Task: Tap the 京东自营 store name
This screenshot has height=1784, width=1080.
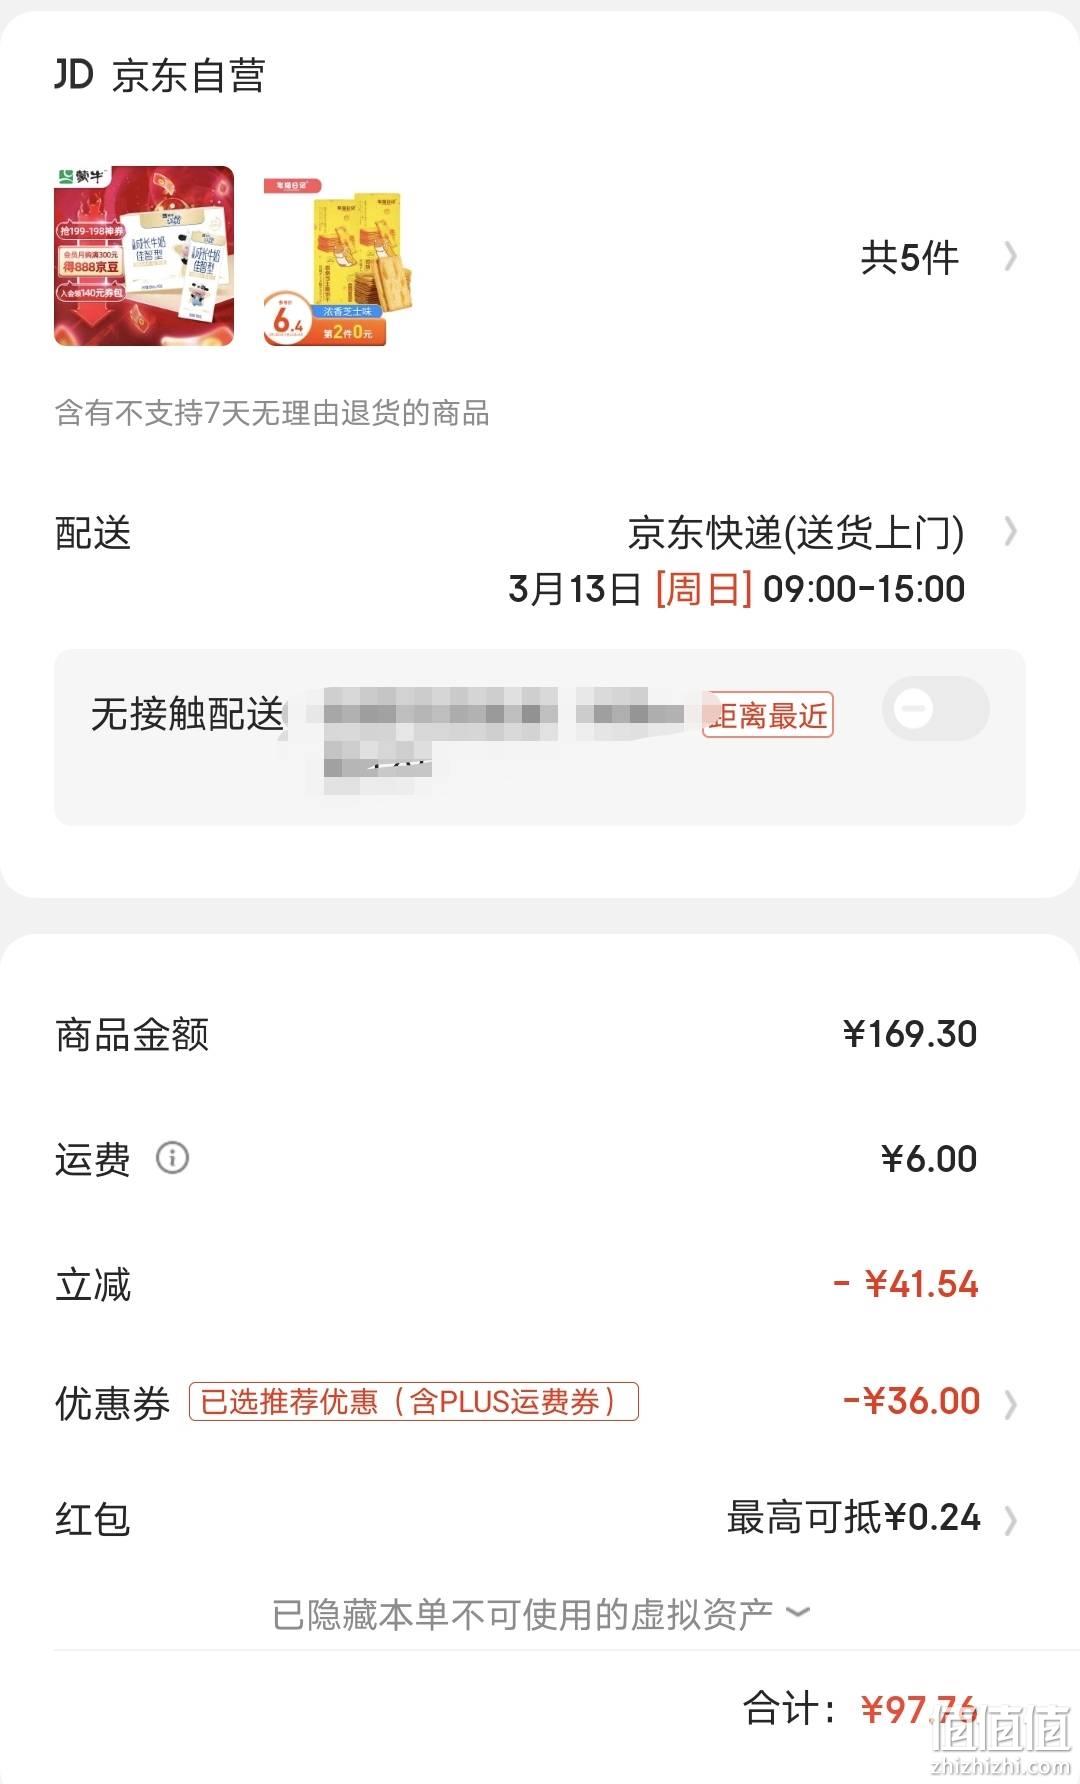Action: point(188,76)
